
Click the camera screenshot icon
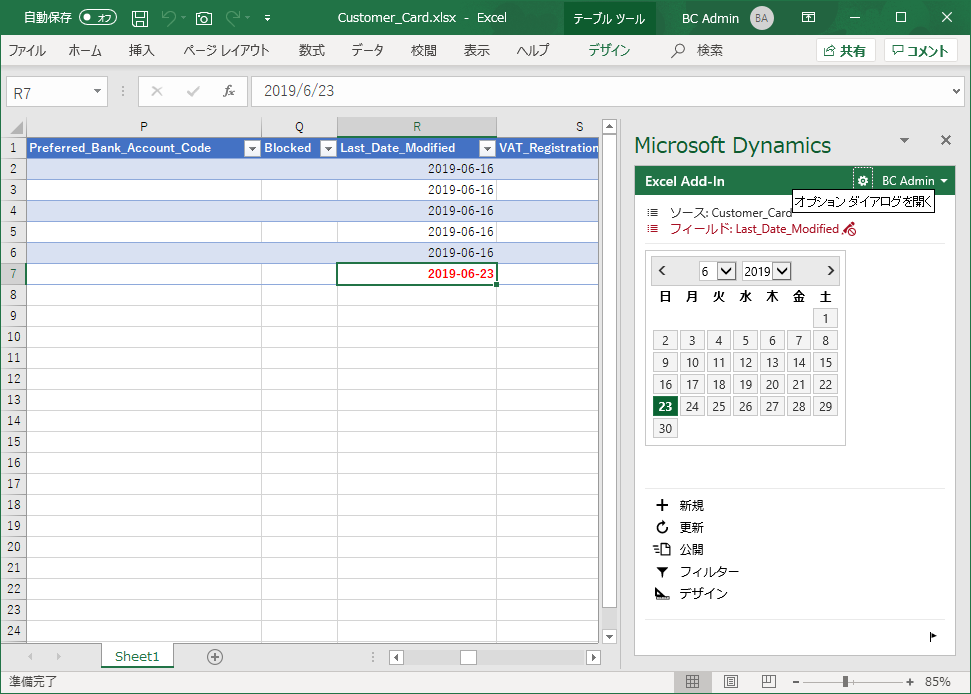204,18
